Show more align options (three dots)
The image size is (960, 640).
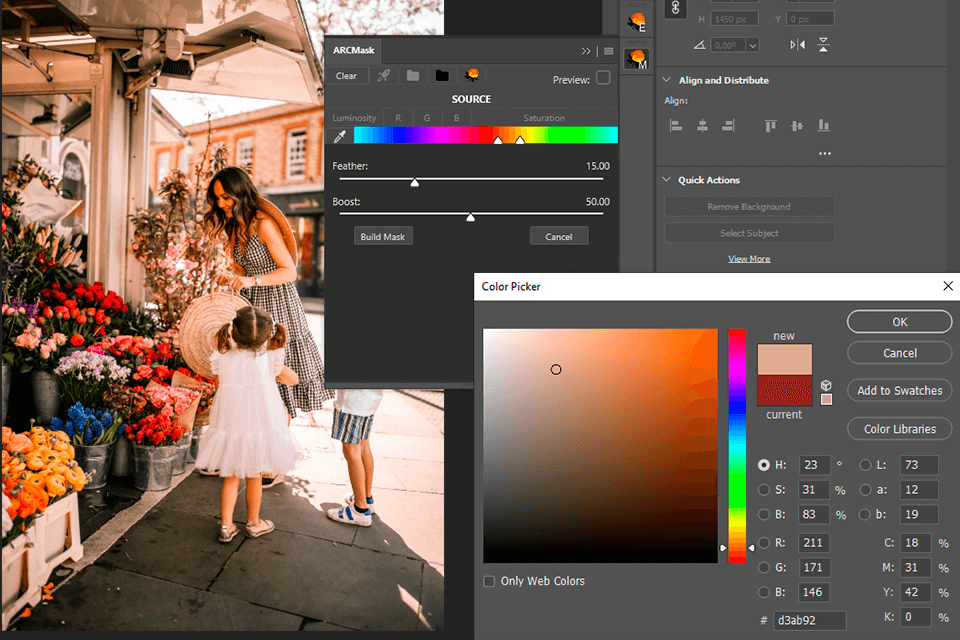pos(825,153)
